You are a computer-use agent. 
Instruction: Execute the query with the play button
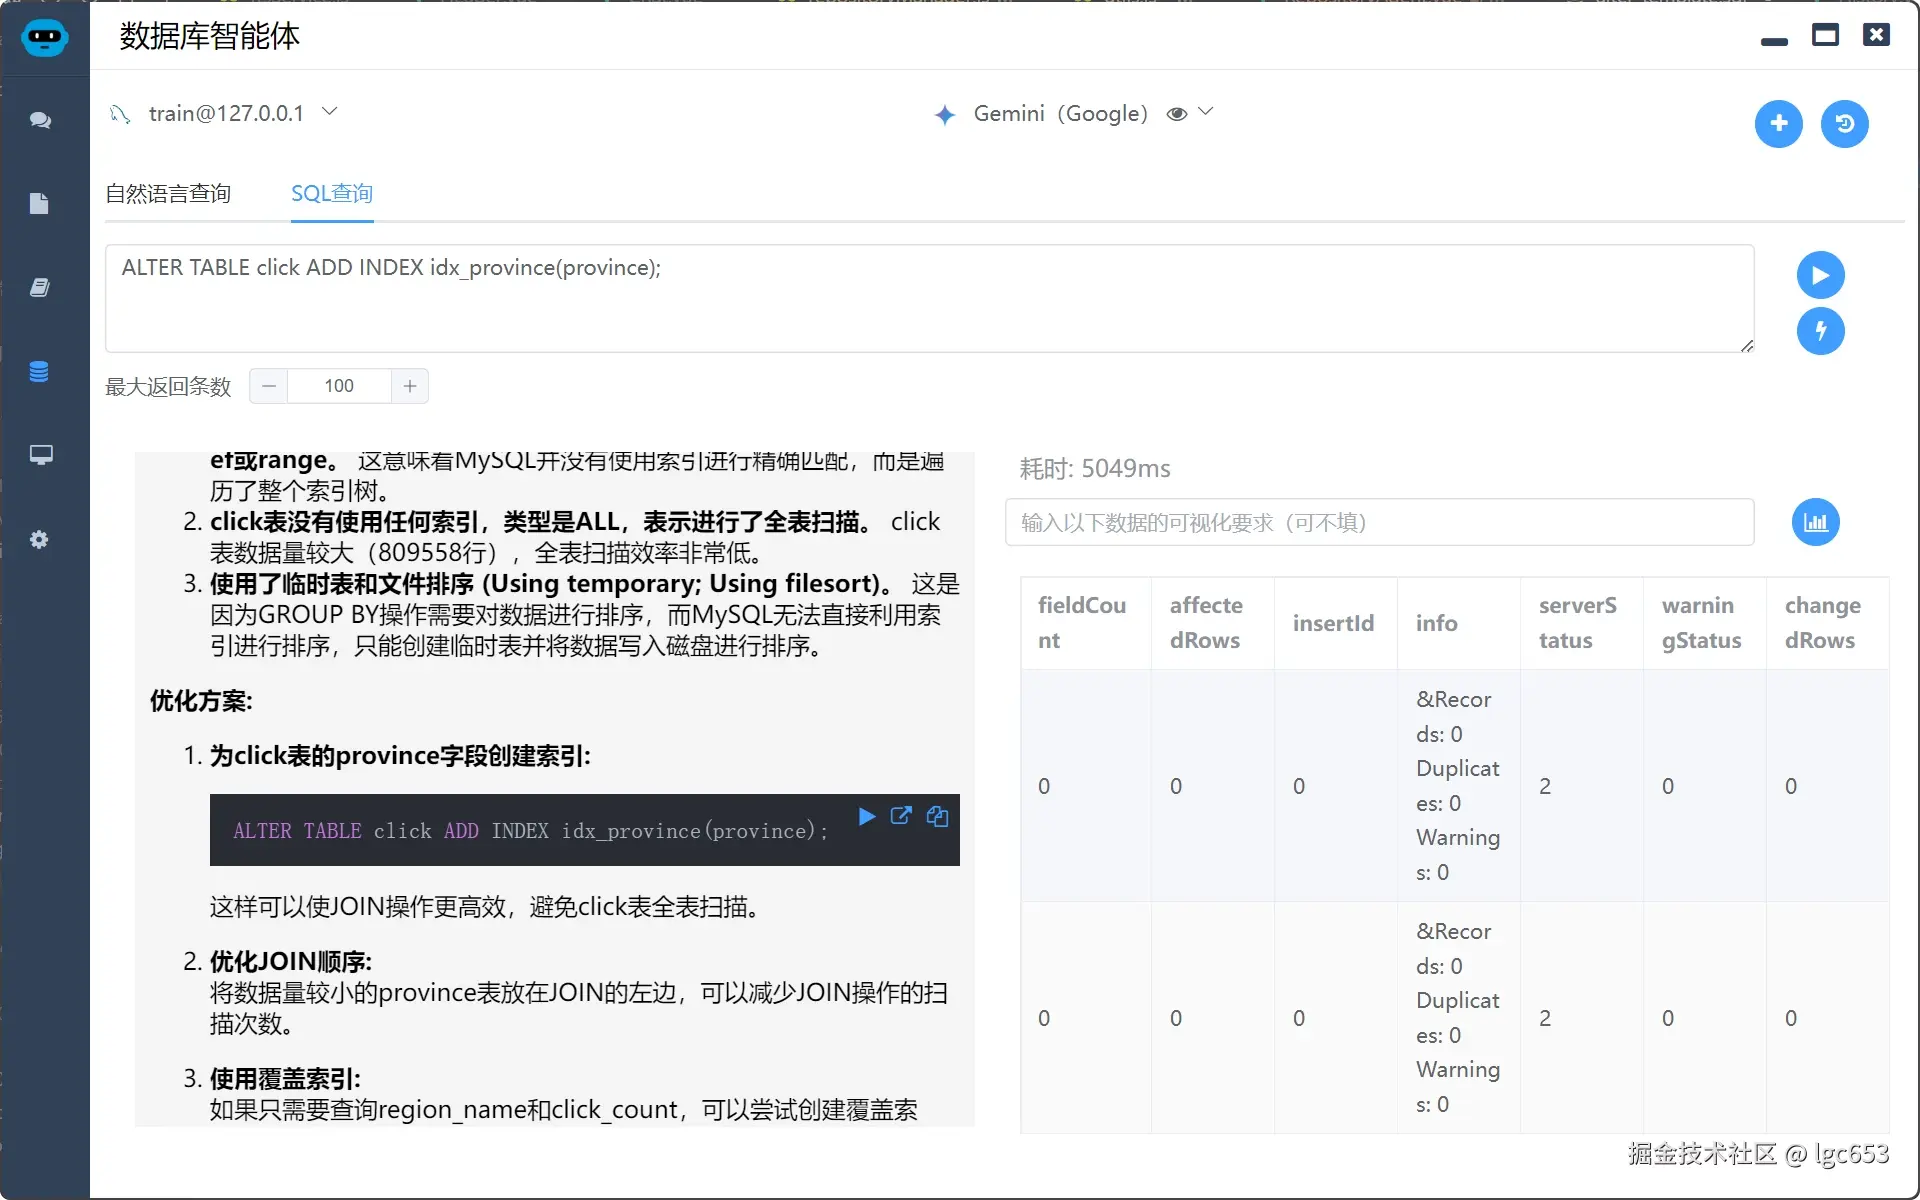pos(1821,275)
